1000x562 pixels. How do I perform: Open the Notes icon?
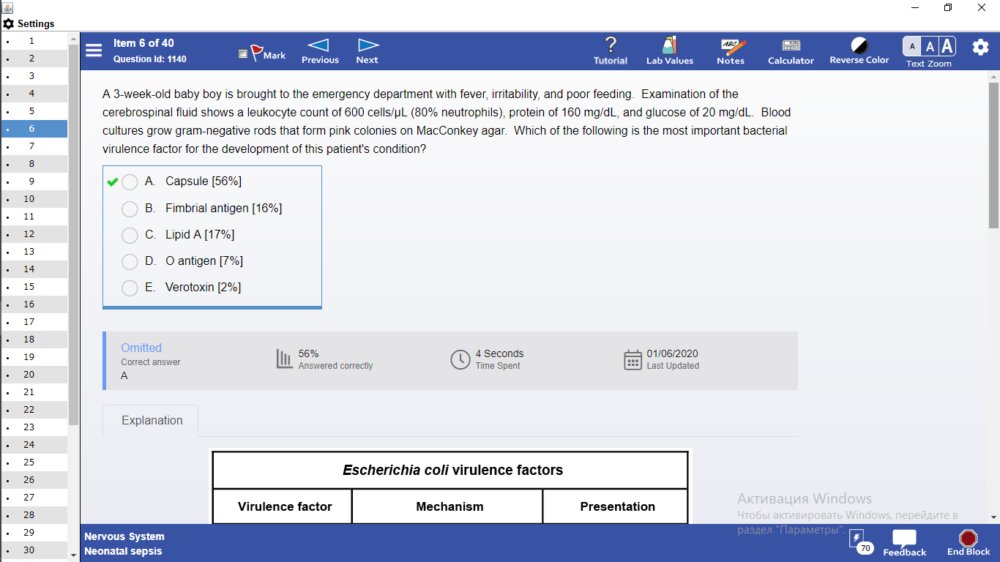tap(731, 46)
